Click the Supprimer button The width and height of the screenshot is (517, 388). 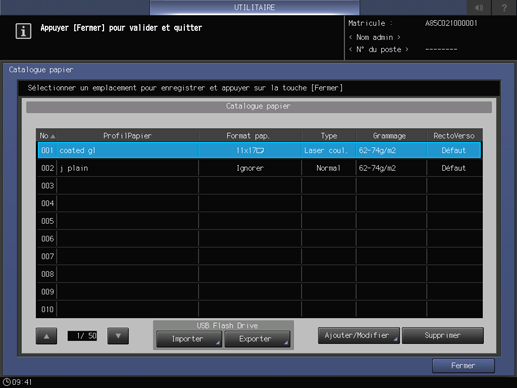coord(443,335)
